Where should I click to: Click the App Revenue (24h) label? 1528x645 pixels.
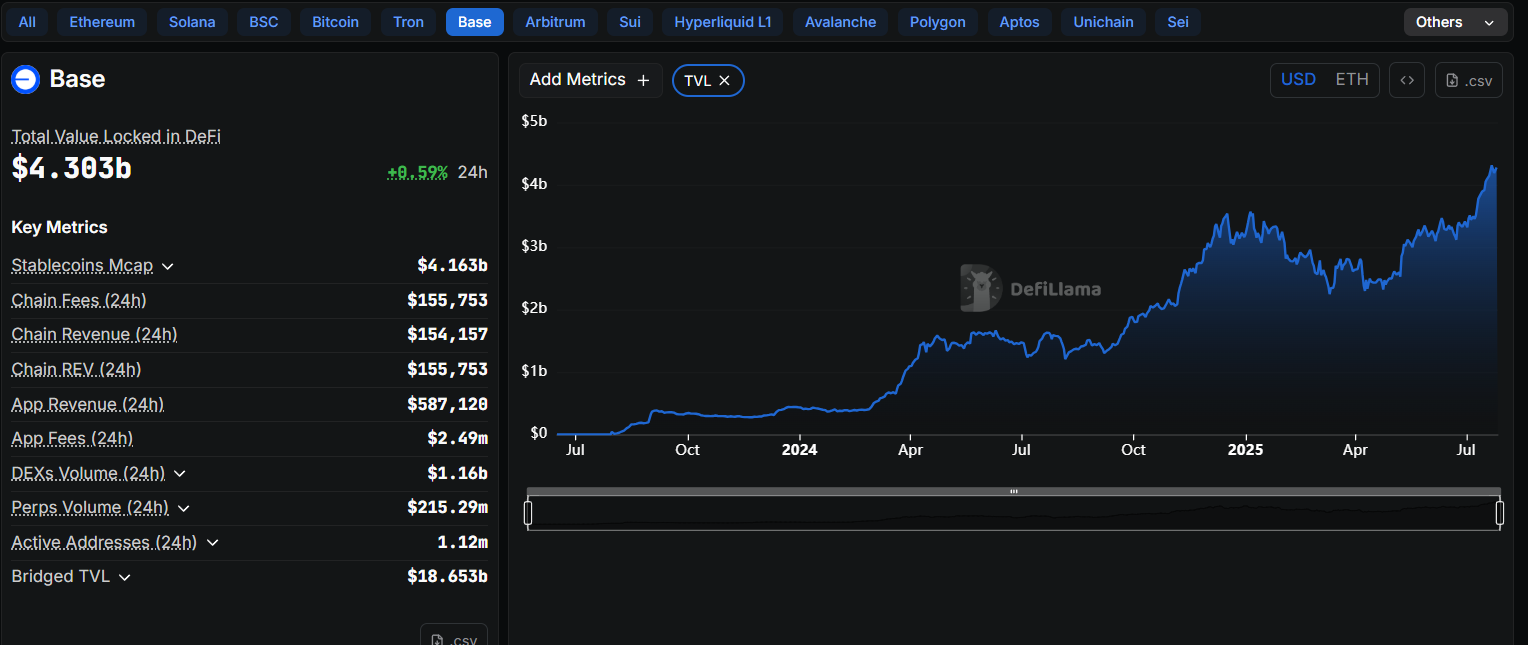click(87, 405)
